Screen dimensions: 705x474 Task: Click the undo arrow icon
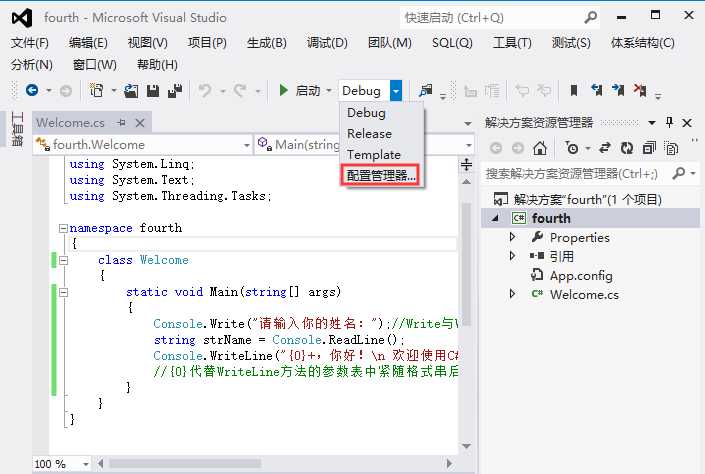(x=205, y=91)
